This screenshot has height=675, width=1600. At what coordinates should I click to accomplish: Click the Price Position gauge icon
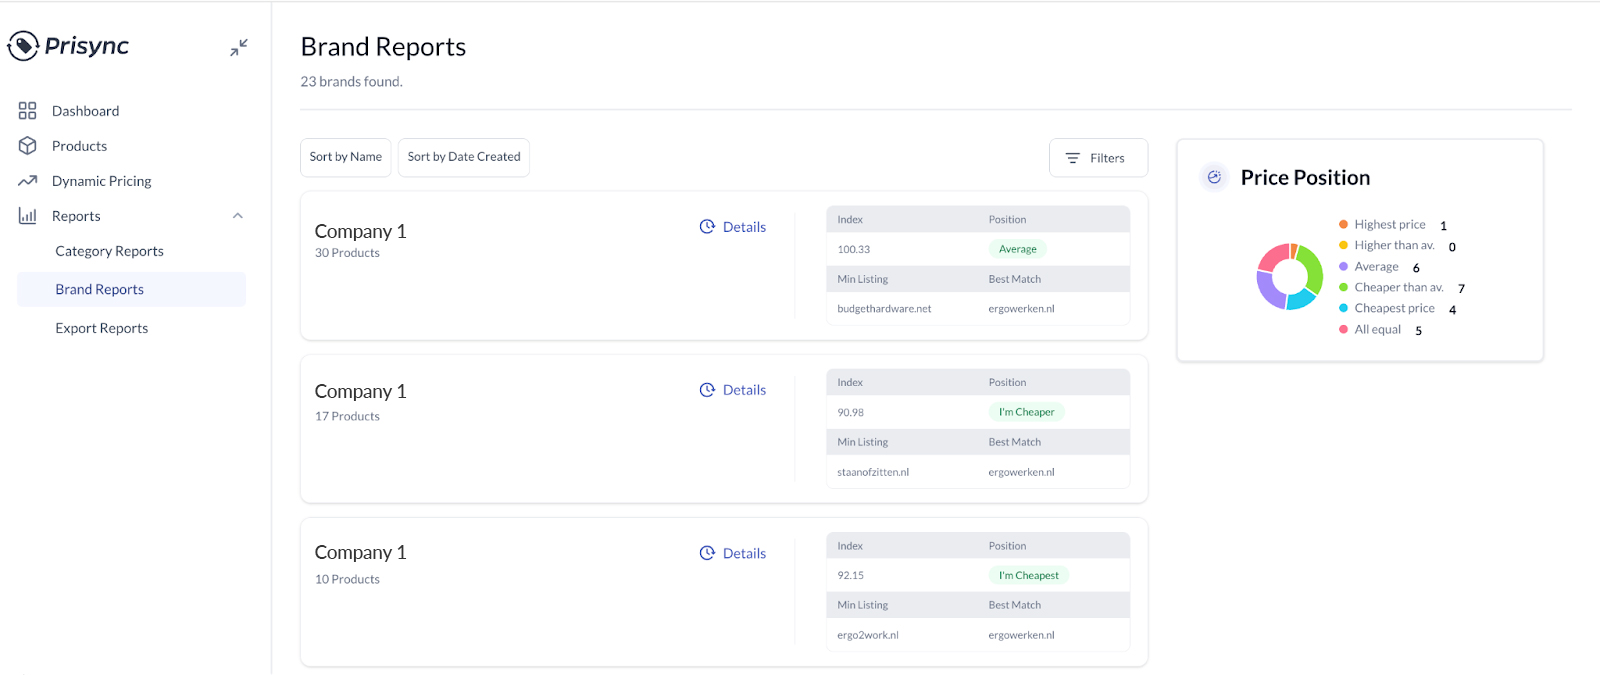coord(1214,177)
